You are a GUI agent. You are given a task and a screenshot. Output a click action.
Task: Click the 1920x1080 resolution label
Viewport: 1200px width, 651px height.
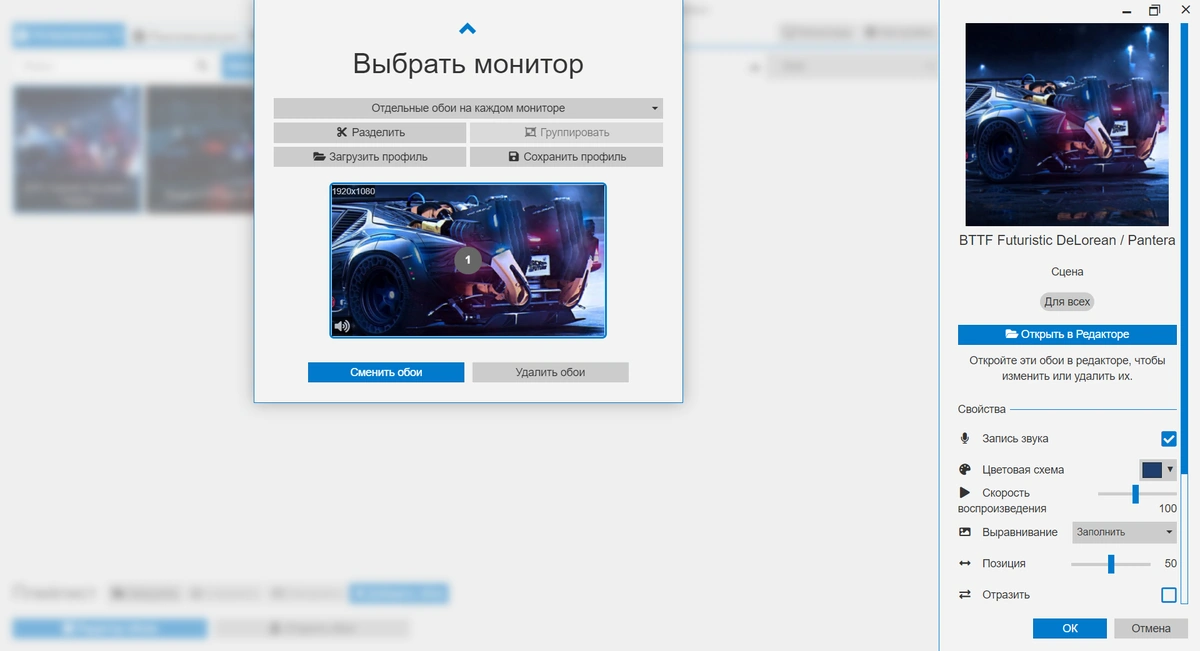354,191
